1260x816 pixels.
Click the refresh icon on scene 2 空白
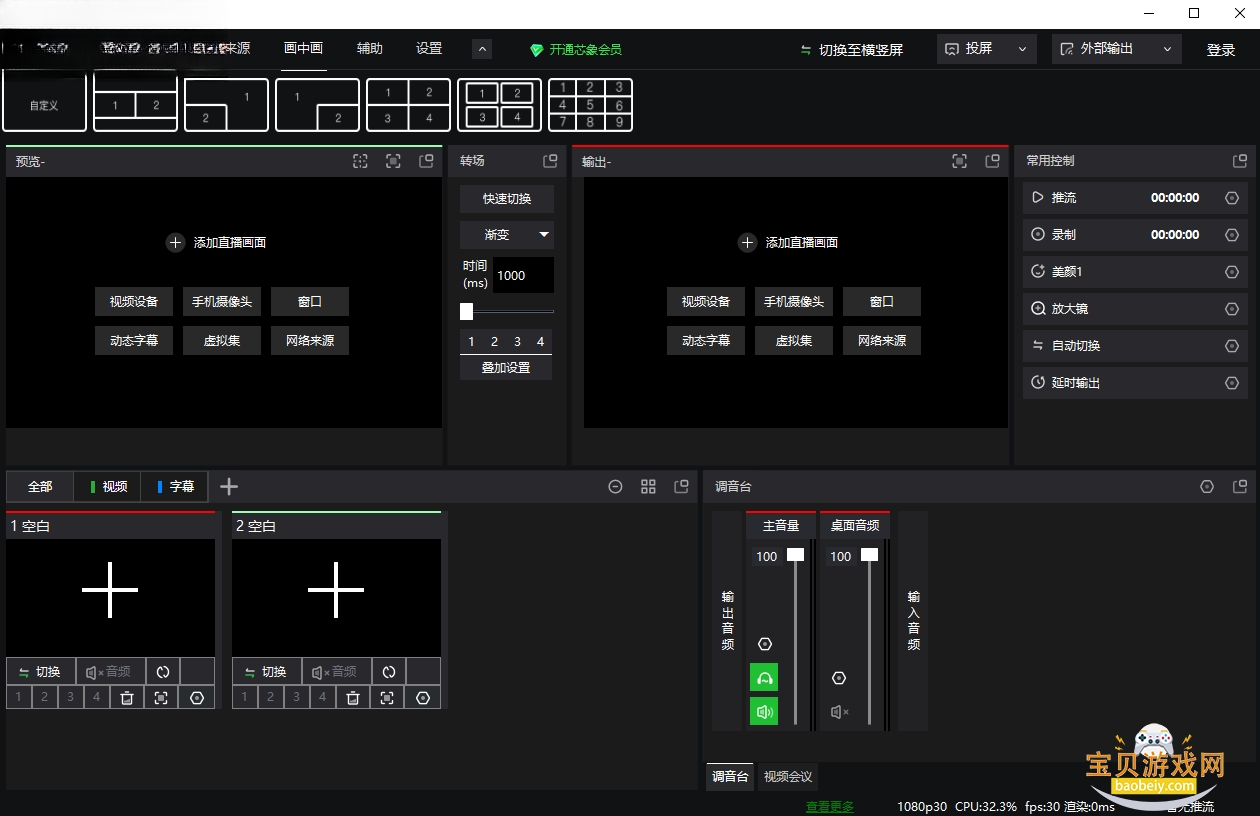pos(389,672)
